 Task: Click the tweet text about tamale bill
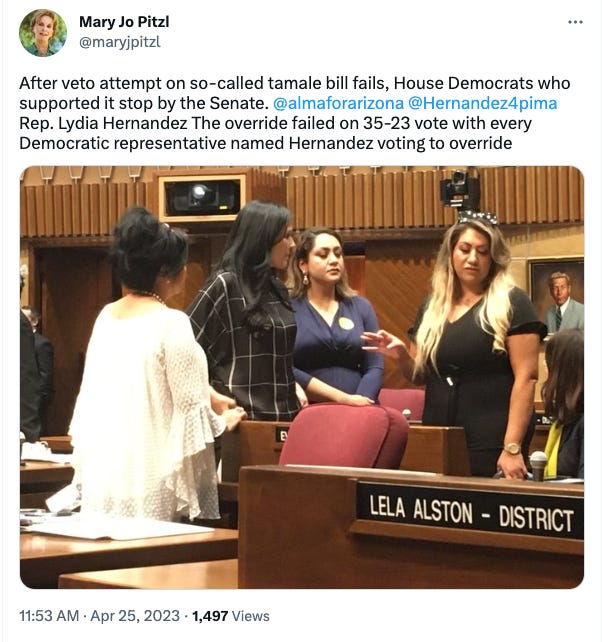(x=295, y=113)
